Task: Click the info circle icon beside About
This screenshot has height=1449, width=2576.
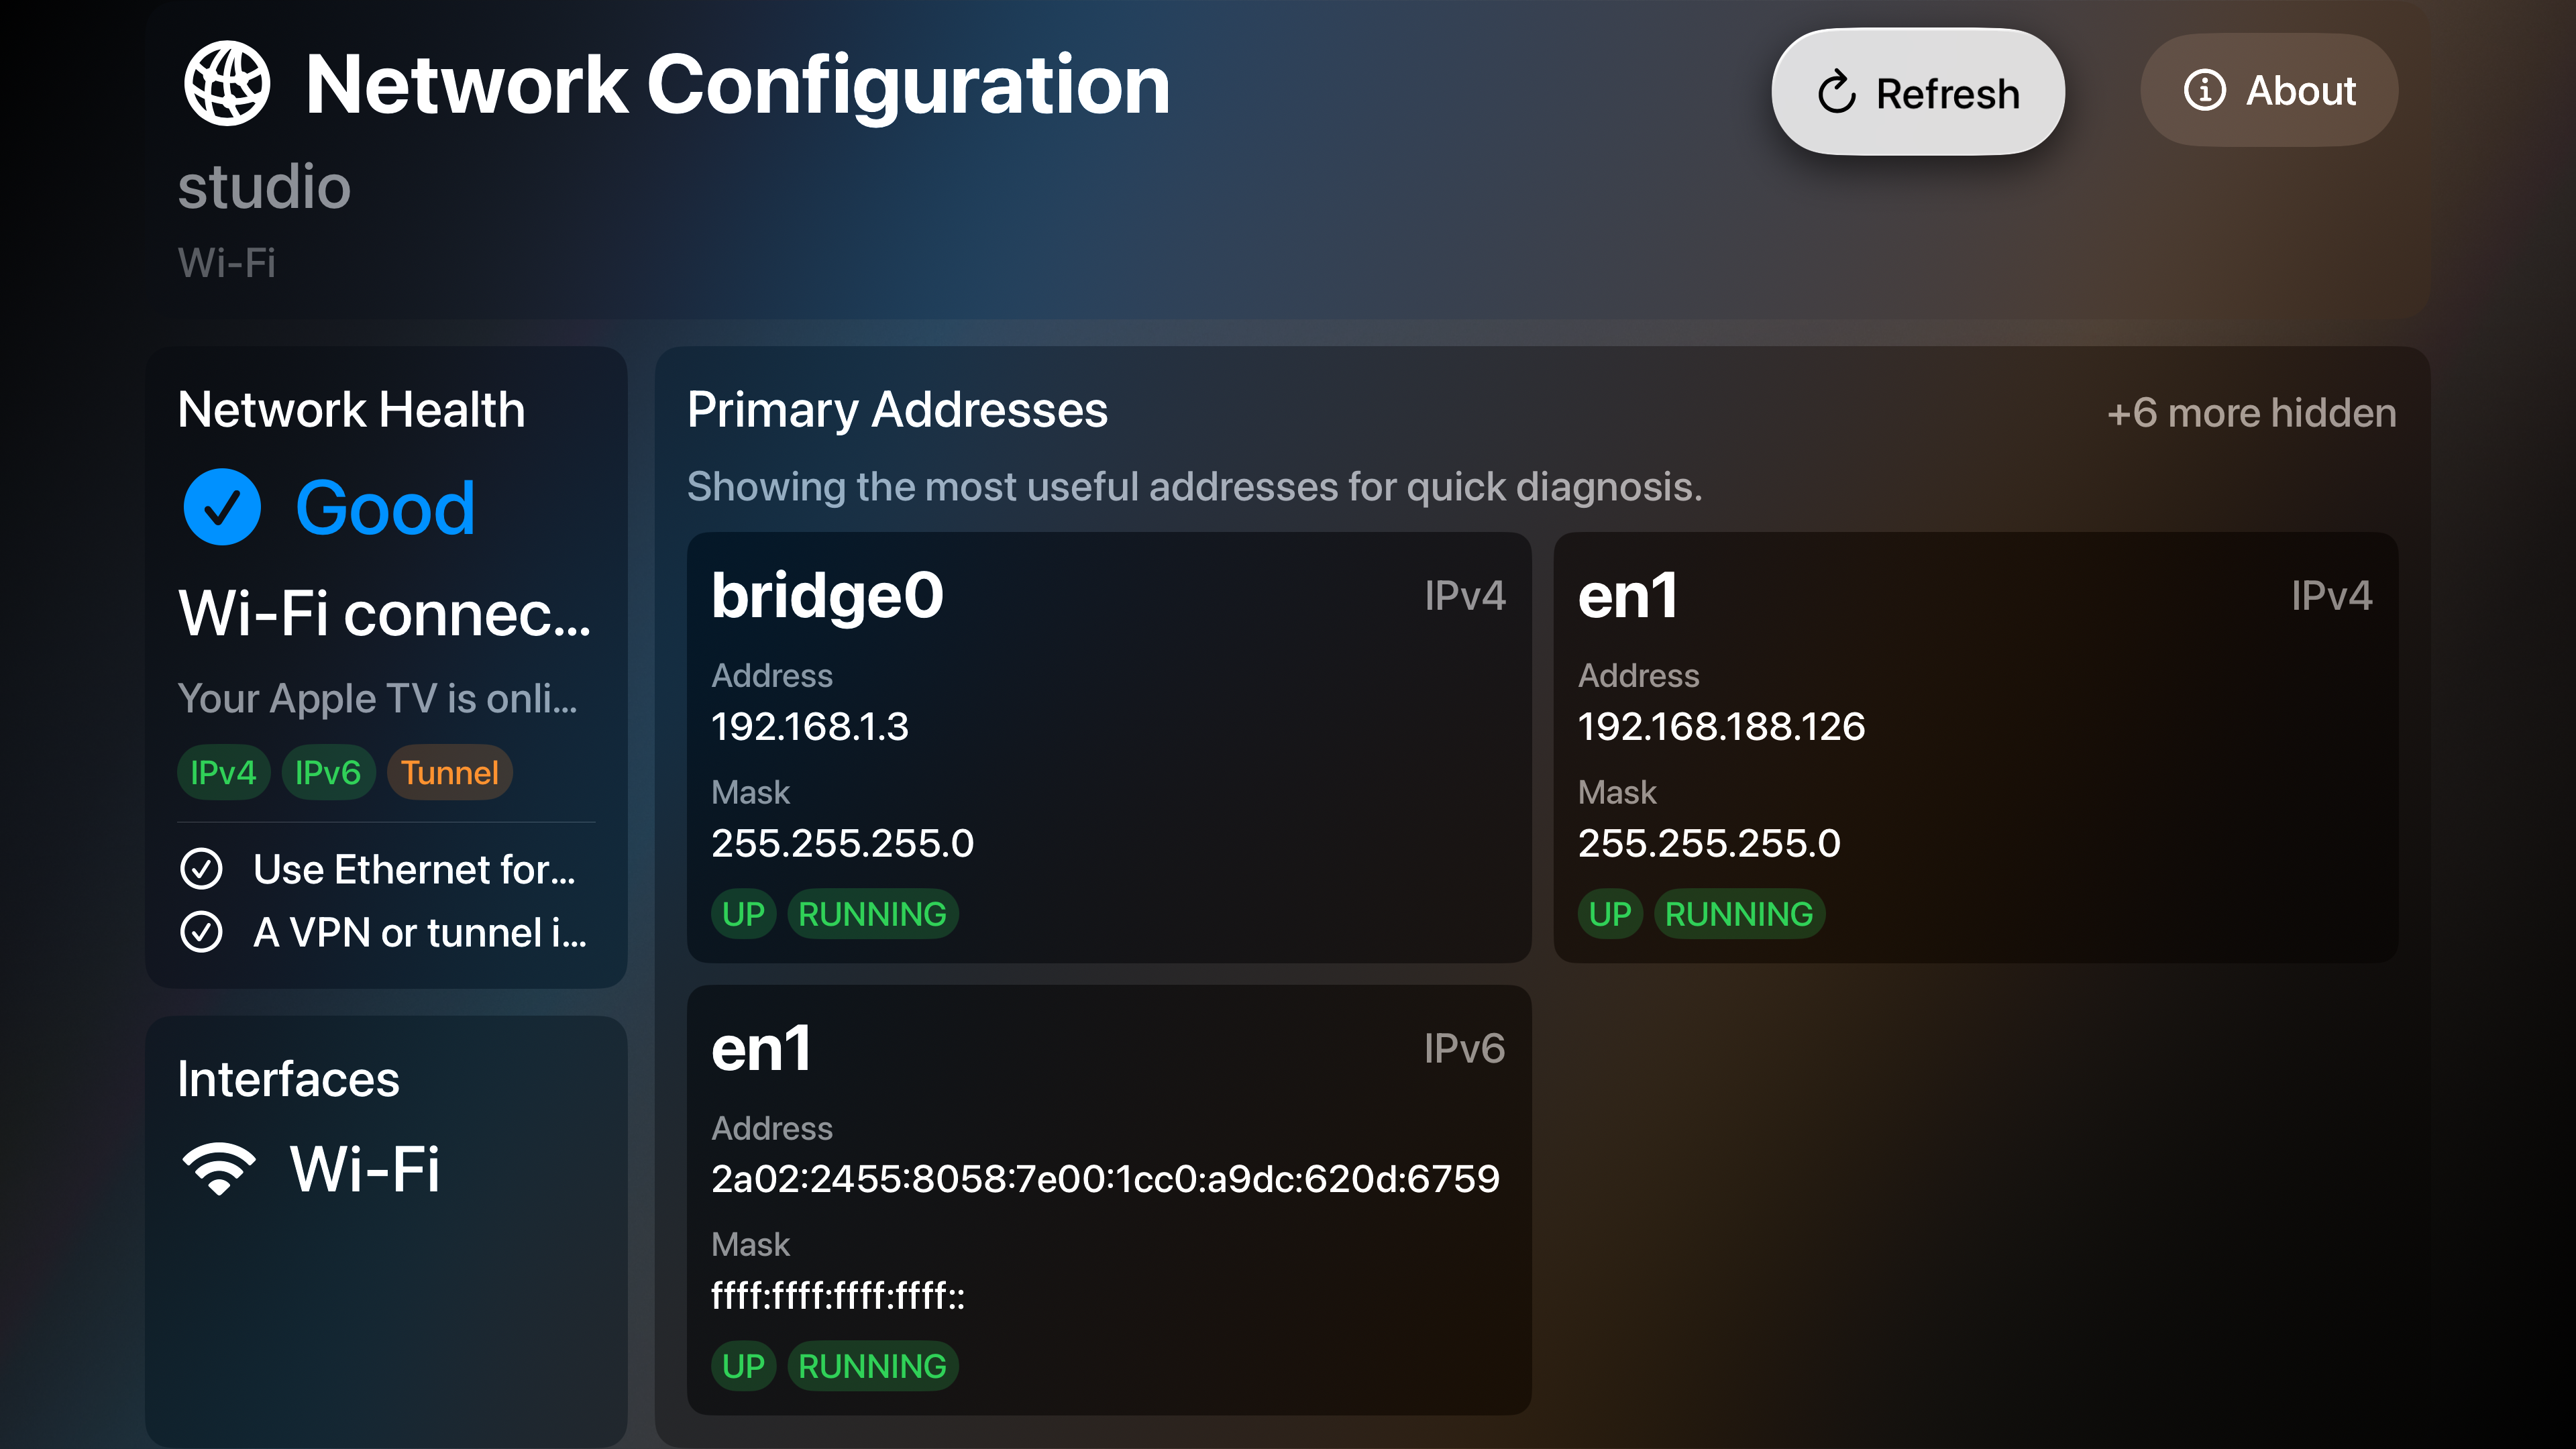Action: [x=2204, y=90]
